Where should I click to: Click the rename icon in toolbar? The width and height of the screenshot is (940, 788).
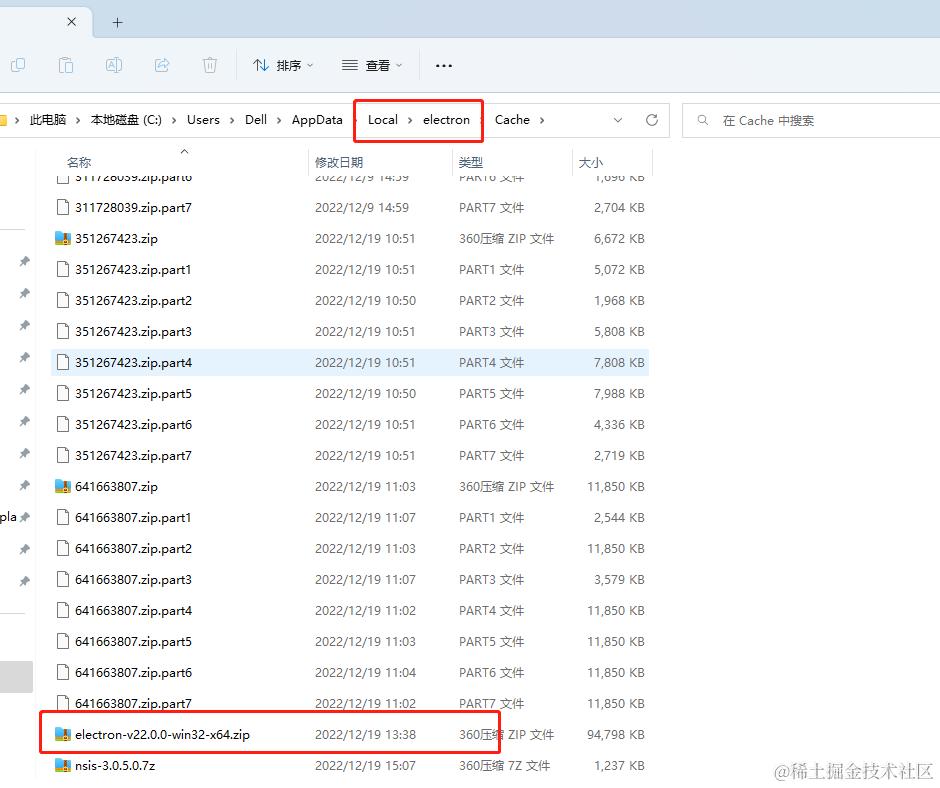click(114, 65)
